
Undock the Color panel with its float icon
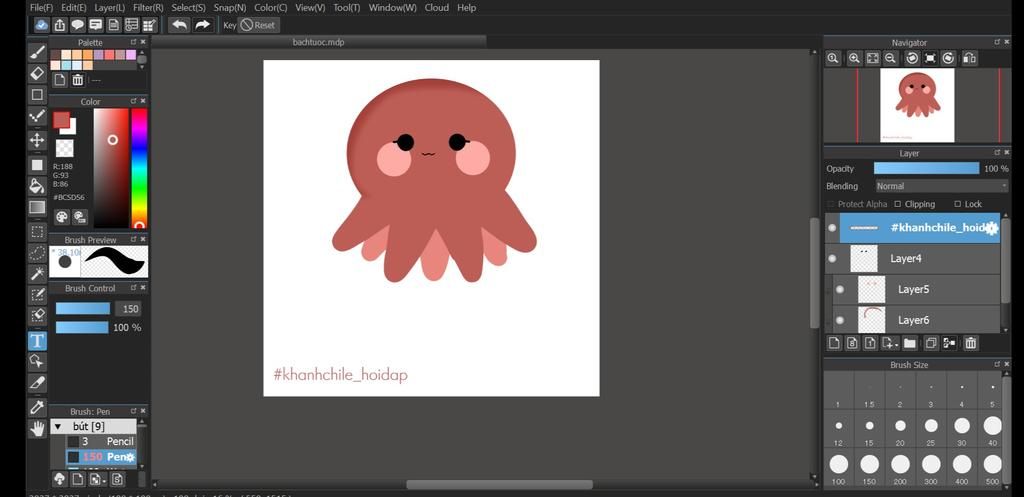134,101
